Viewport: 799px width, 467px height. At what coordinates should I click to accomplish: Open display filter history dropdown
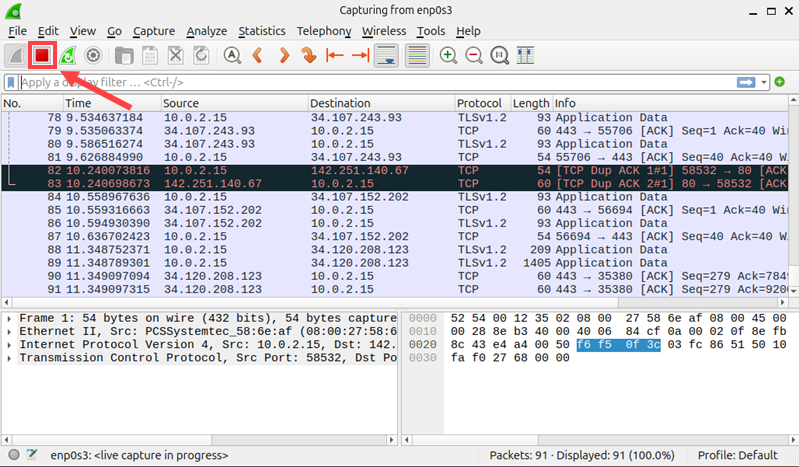[763, 82]
